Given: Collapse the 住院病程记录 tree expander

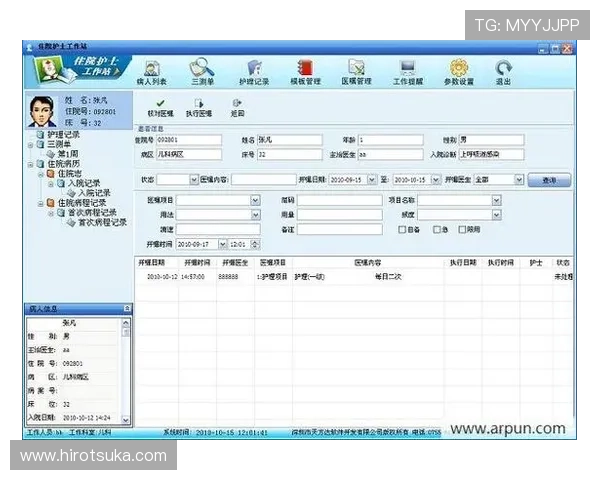Looking at the screenshot, I should point(41,203).
